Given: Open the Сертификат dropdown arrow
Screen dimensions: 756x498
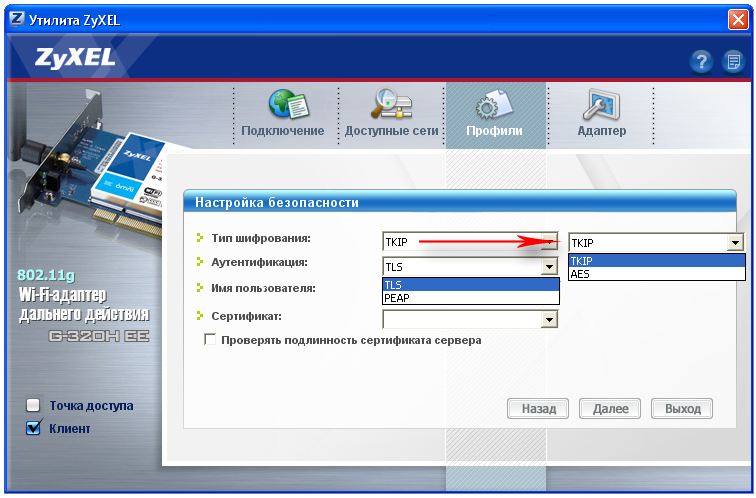Looking at the screenshot, I should 549,319.
